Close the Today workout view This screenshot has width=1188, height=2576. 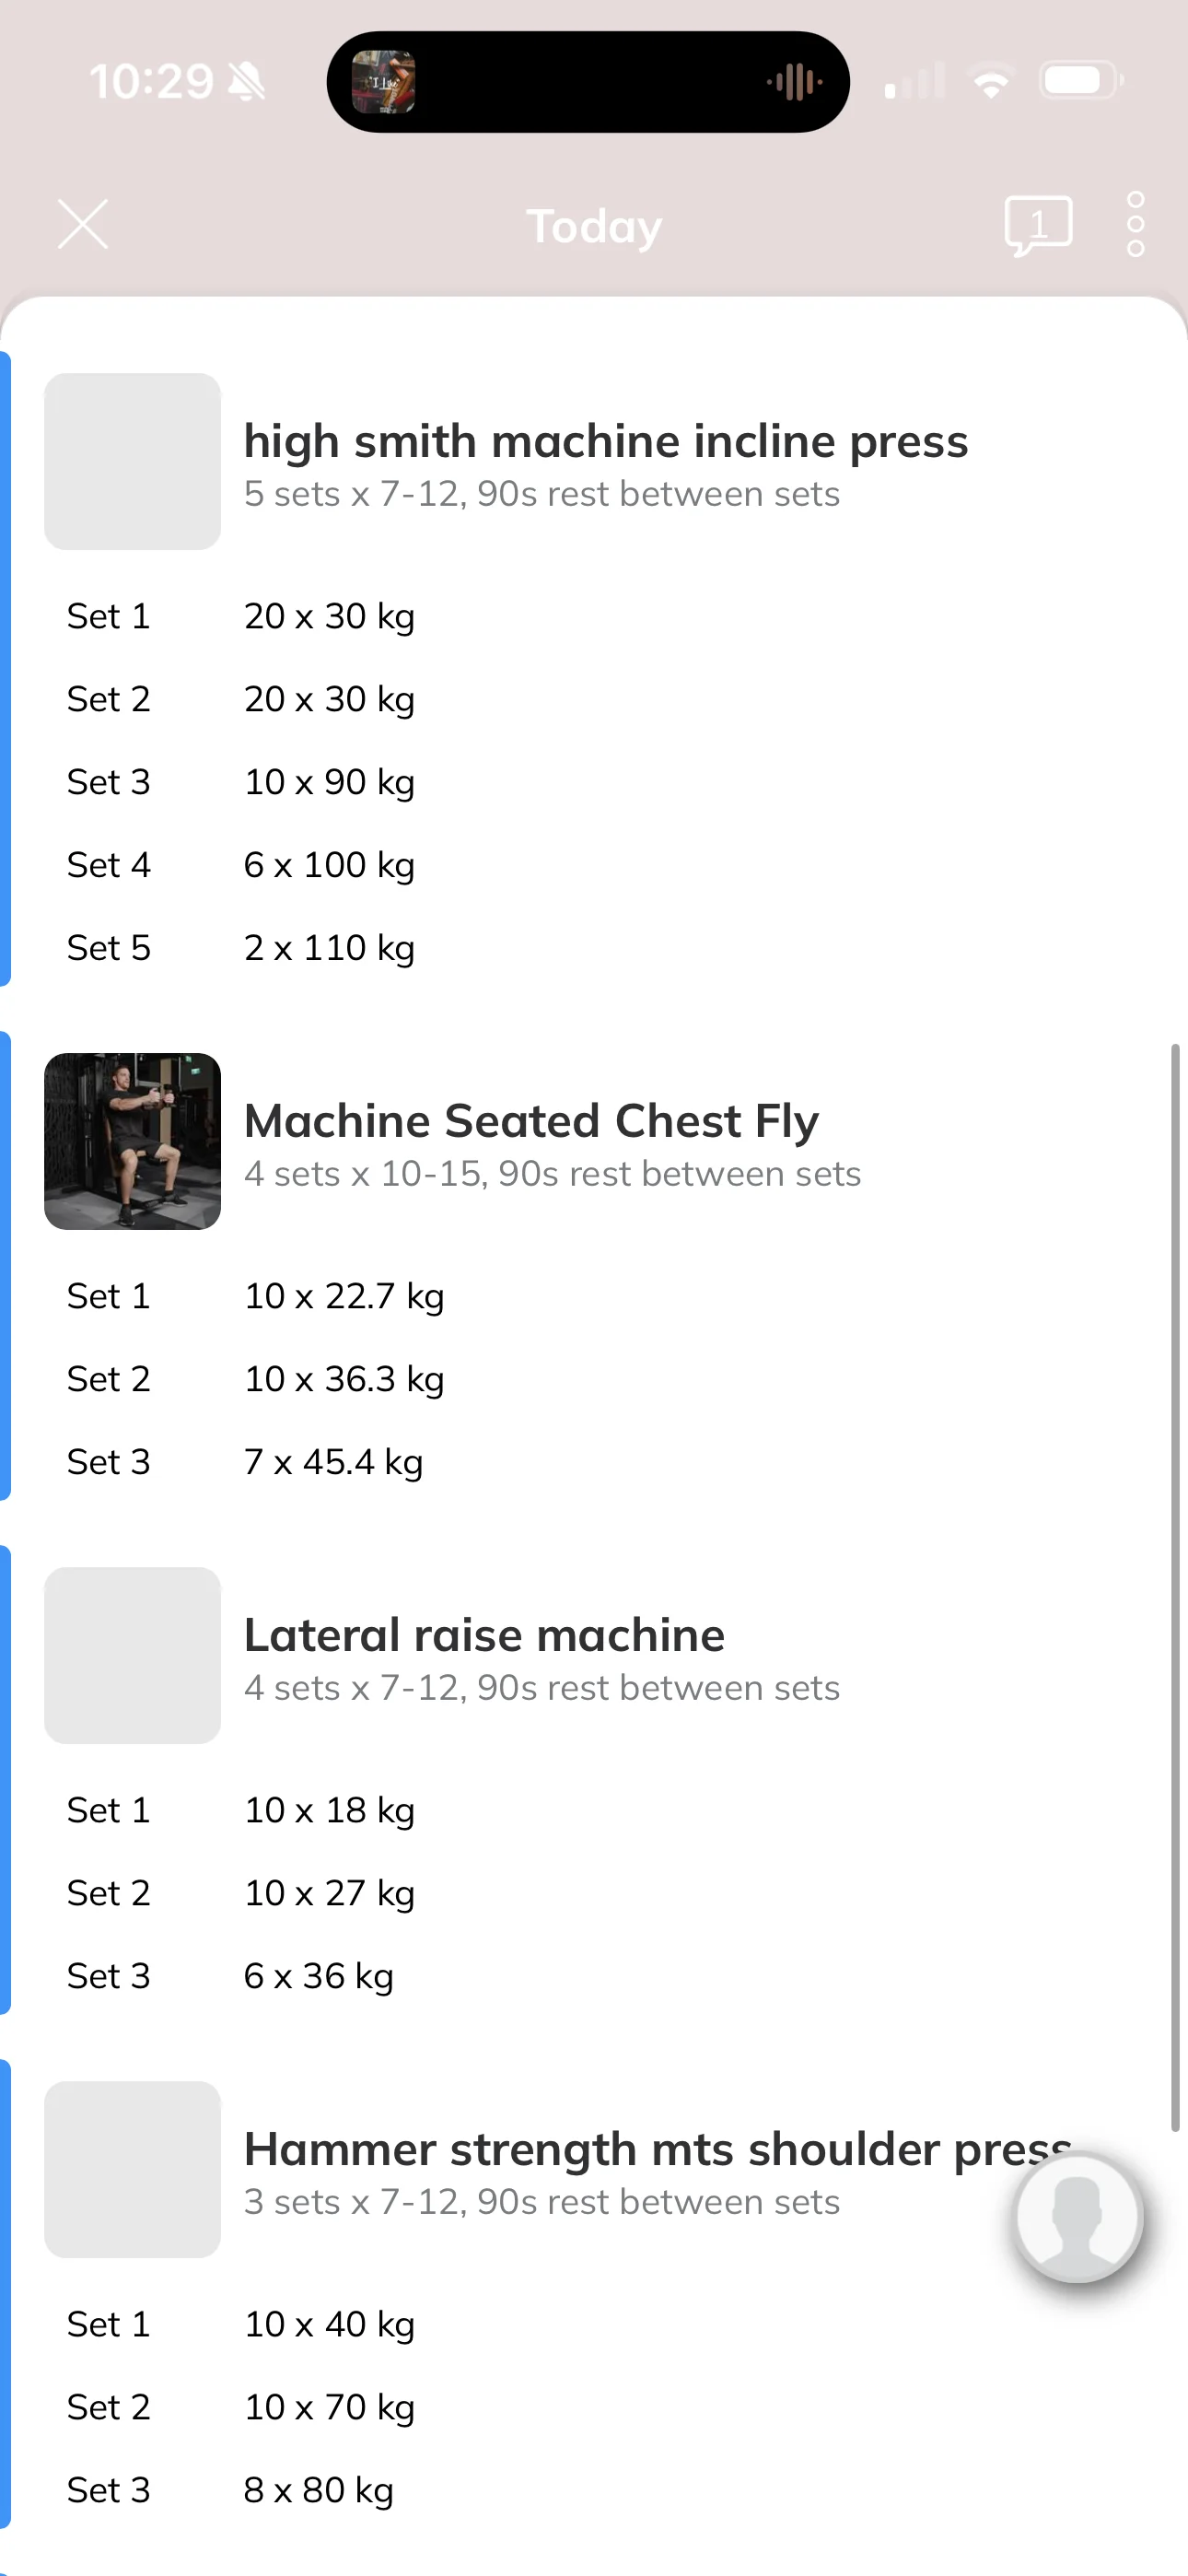pos(83,224)
